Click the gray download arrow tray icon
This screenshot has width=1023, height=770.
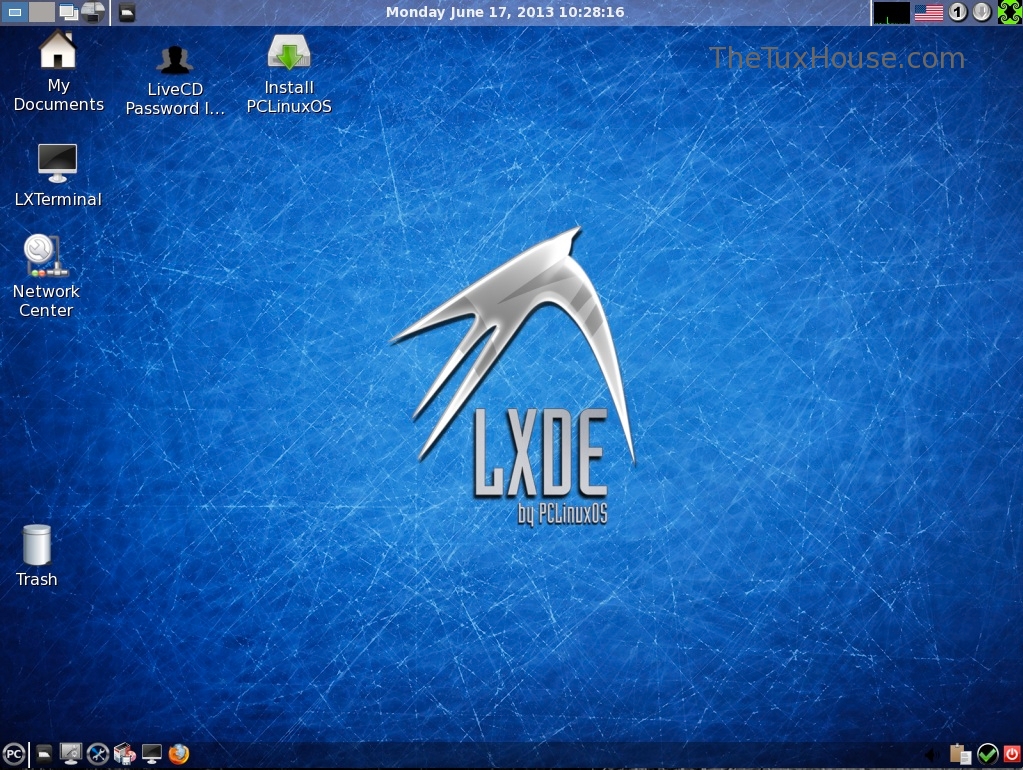[x=982, y=12]
